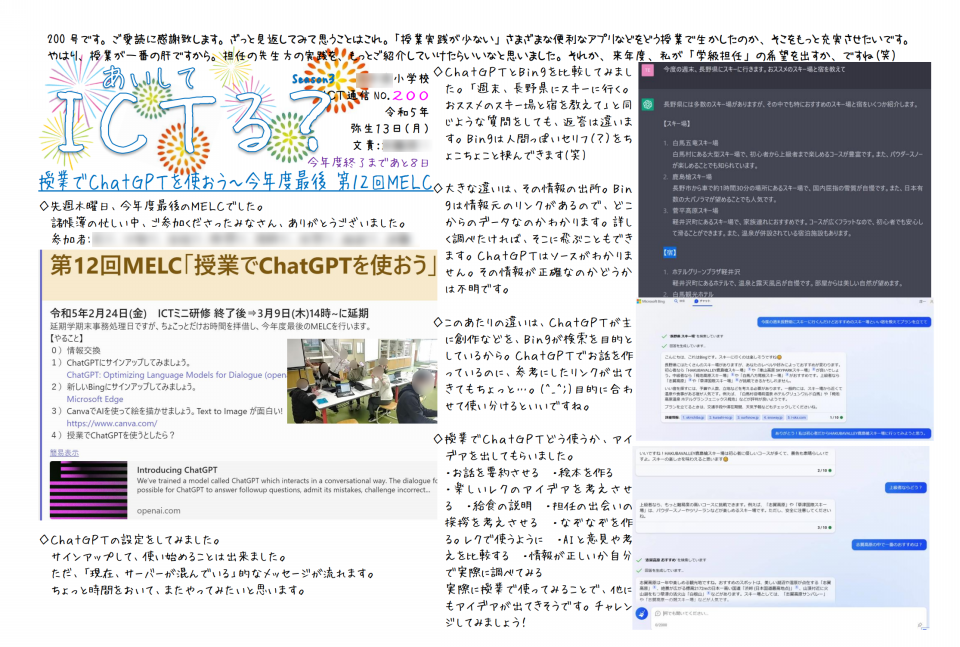
Task: Open the ChatGPT: Optimizing Language Models link
Action: (176, 375)
